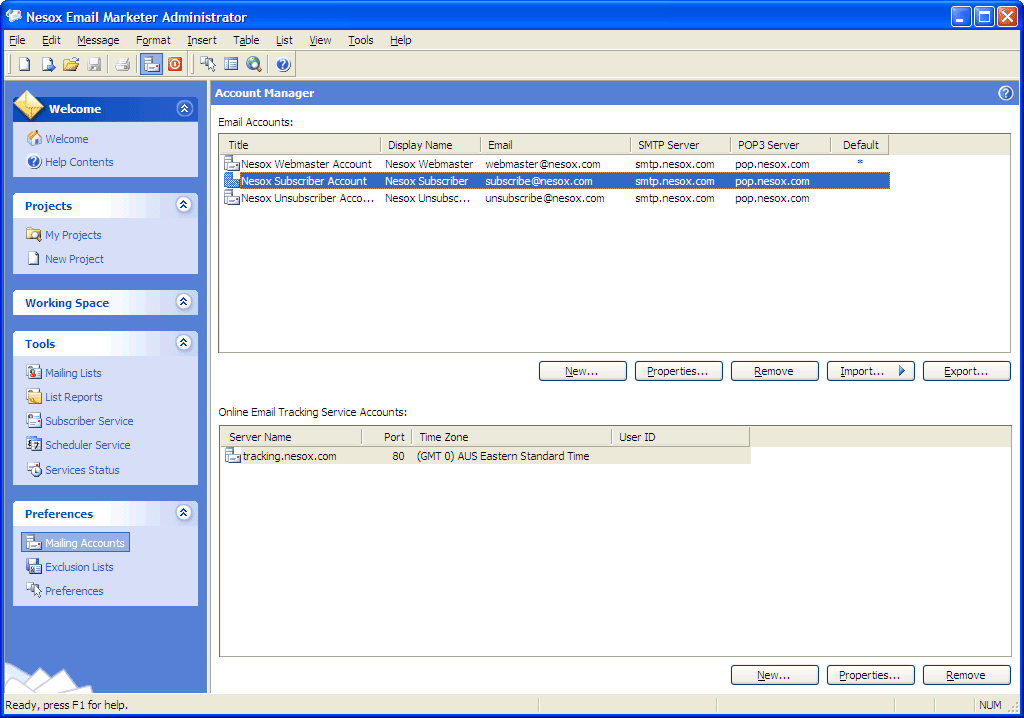The width and height of the screenshot is (1024, 718).
Task: Collapse the Tools panel
Action: click(184, 342)
